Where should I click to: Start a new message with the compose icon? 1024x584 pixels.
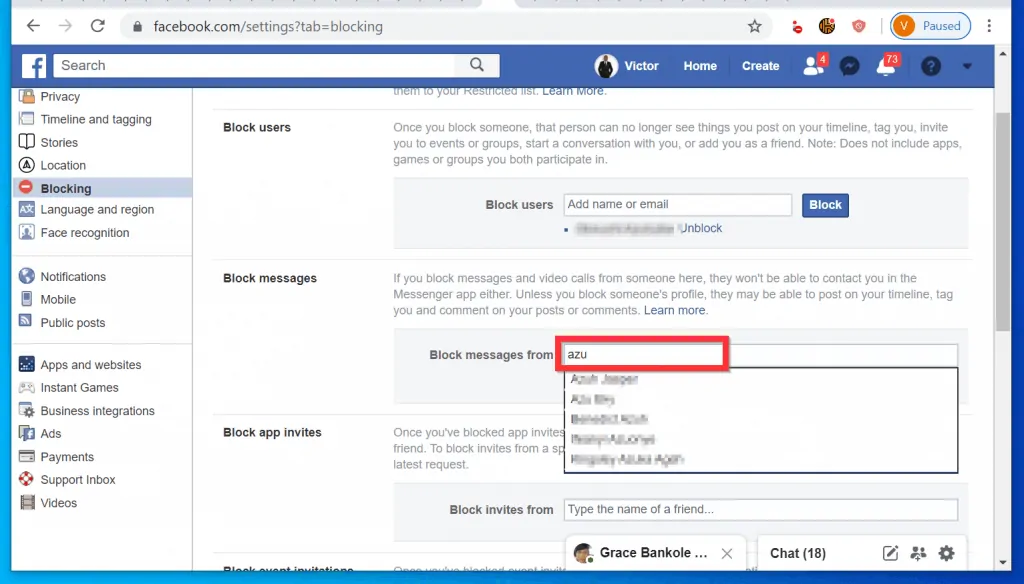pyautogui.click(x=890, y=552)
